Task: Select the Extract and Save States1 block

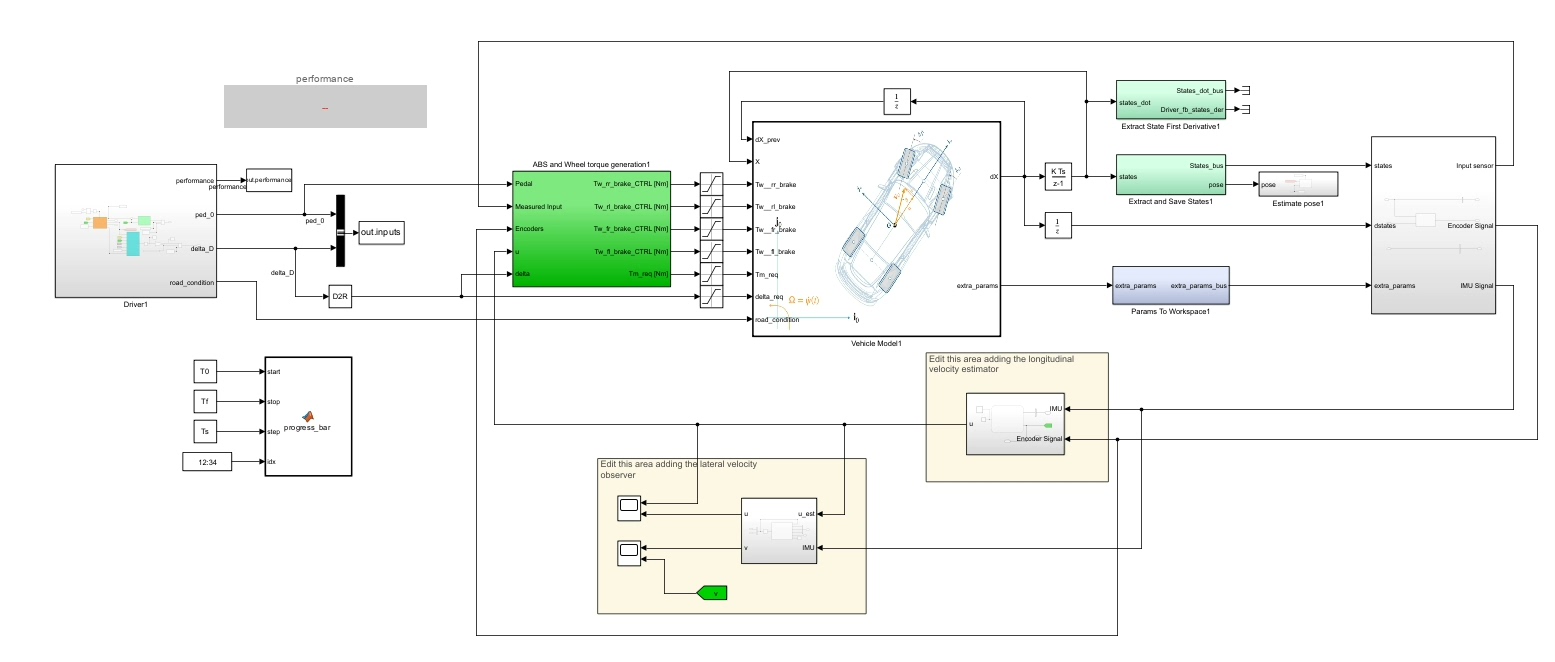Action: 1172,175
